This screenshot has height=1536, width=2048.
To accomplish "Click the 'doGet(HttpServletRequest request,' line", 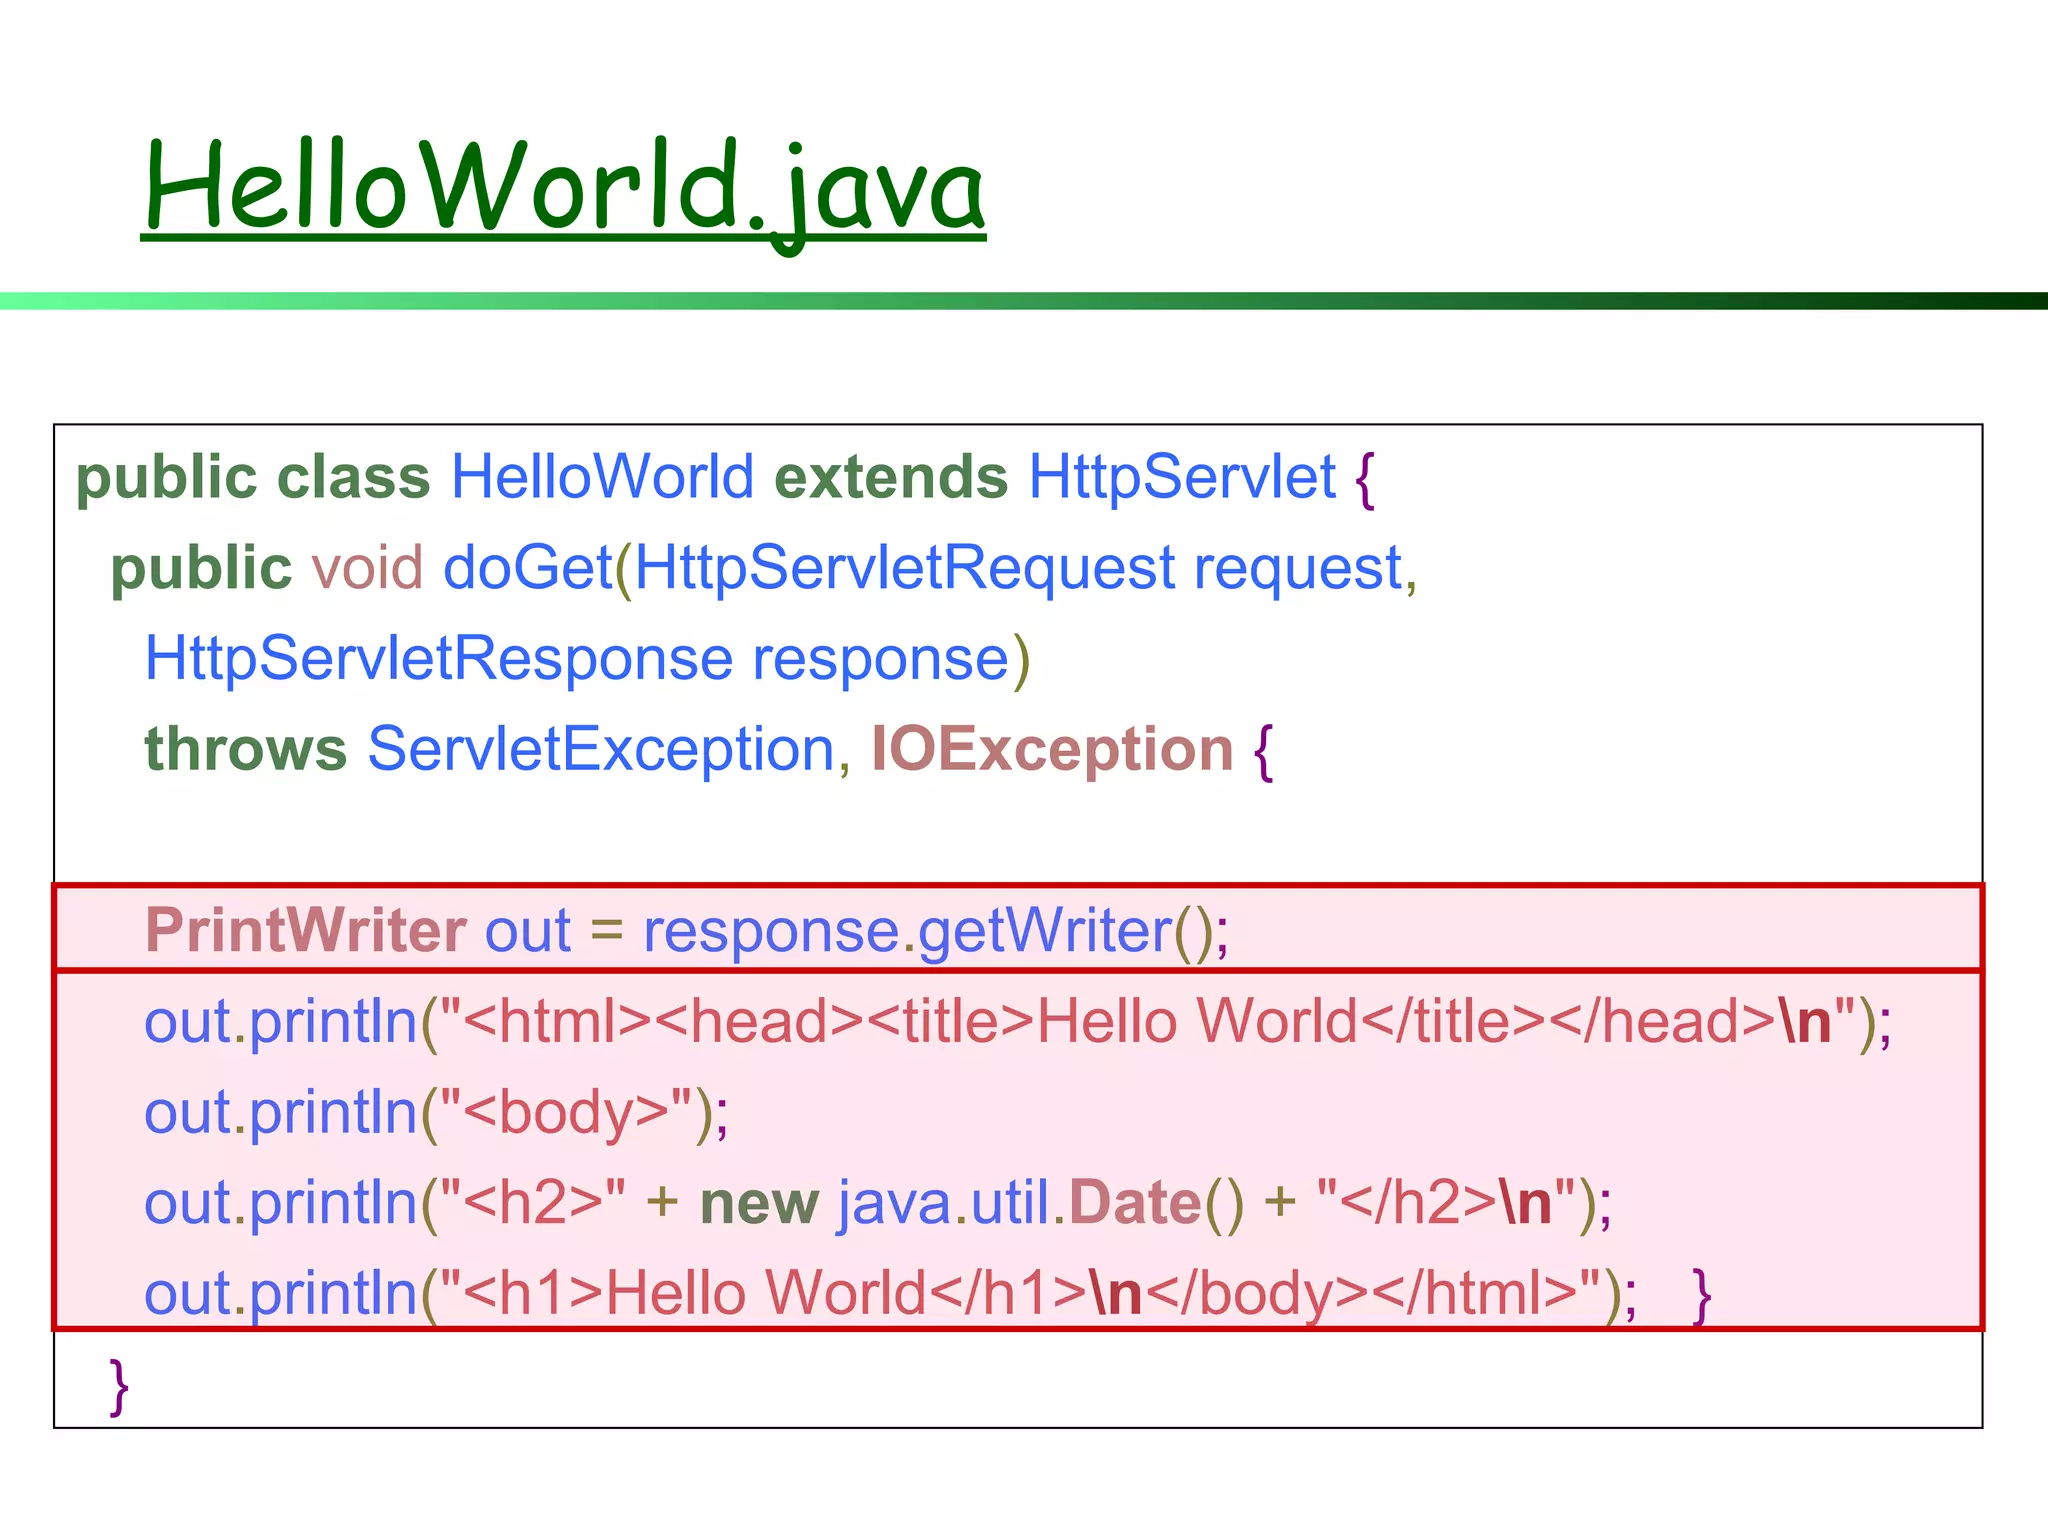I will coord(764,568).
